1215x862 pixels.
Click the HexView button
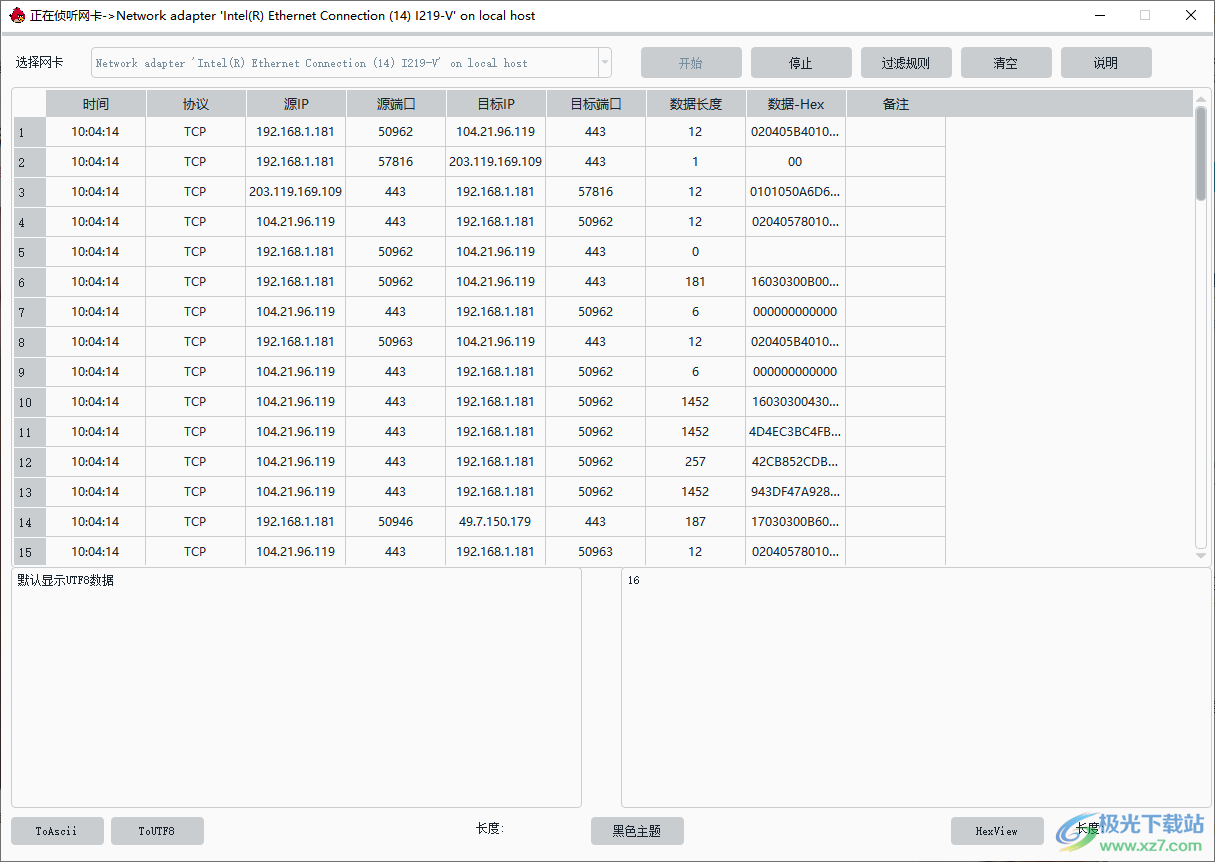point(997,831)
